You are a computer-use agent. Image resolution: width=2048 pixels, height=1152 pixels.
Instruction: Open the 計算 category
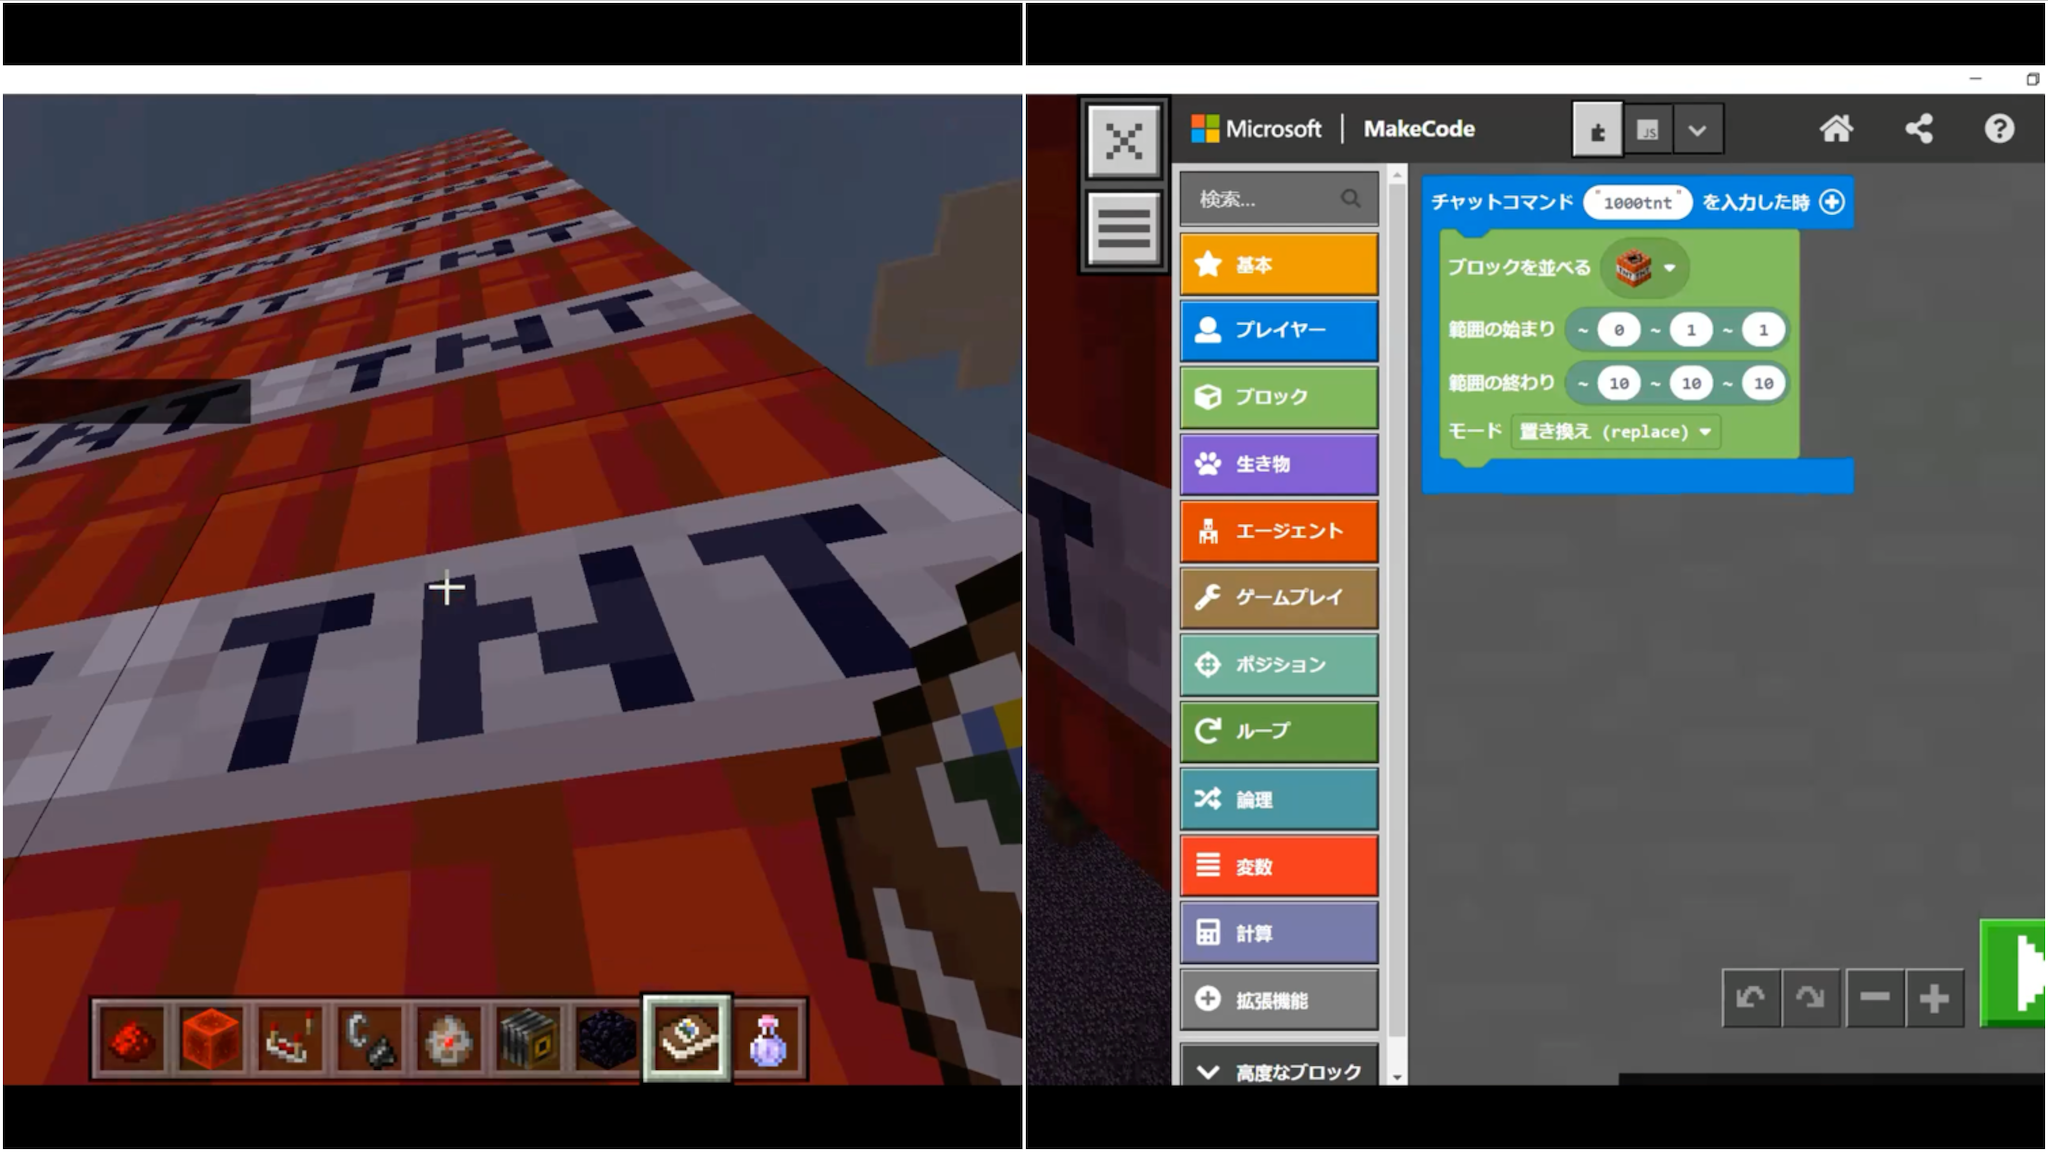1279,933
